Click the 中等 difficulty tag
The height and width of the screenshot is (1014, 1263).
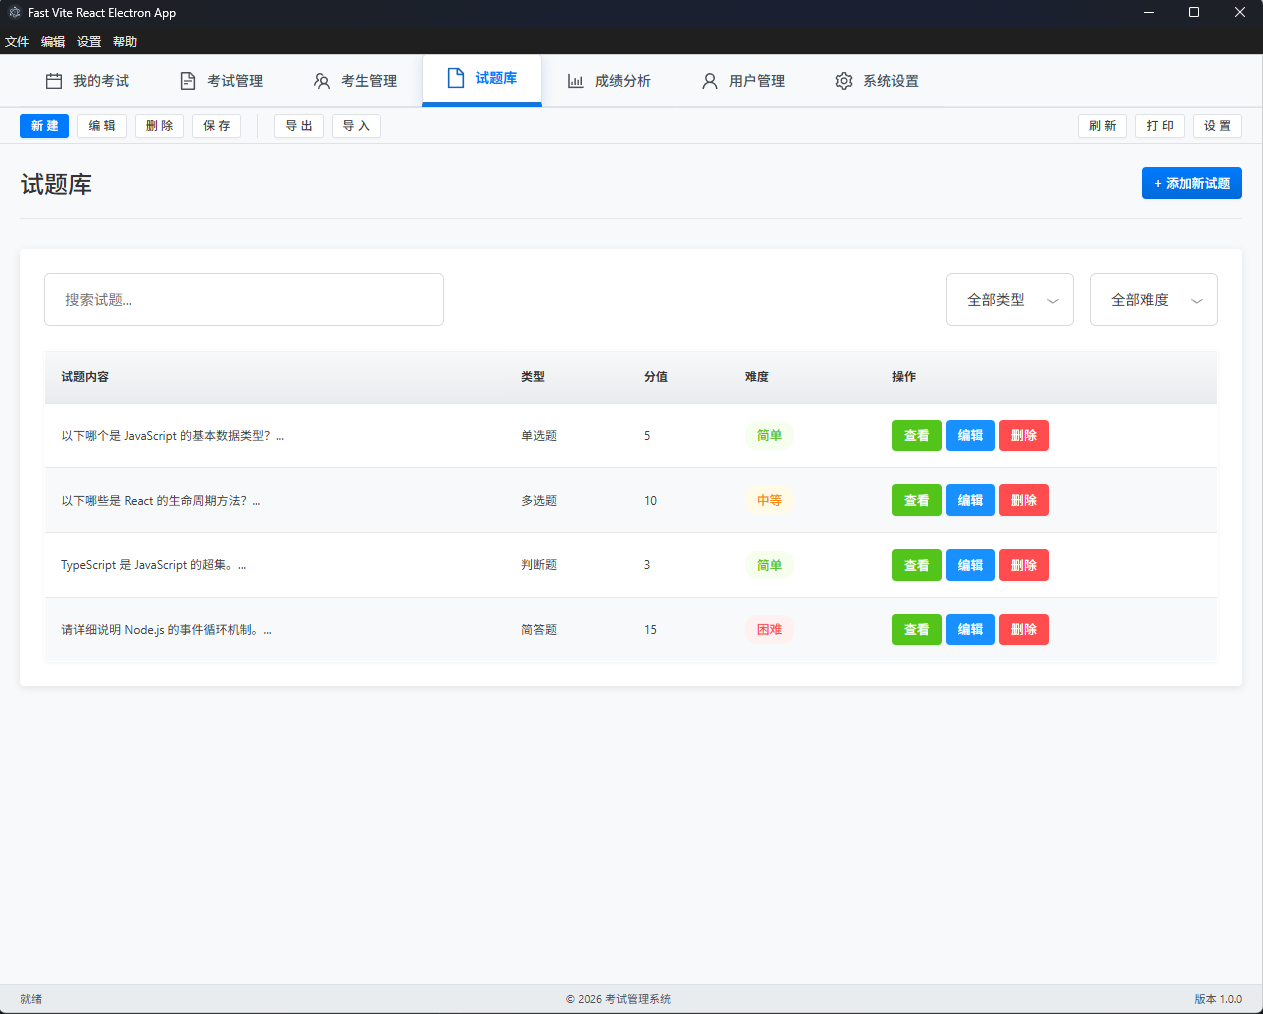pyautogui.click(x=769, y=501)
